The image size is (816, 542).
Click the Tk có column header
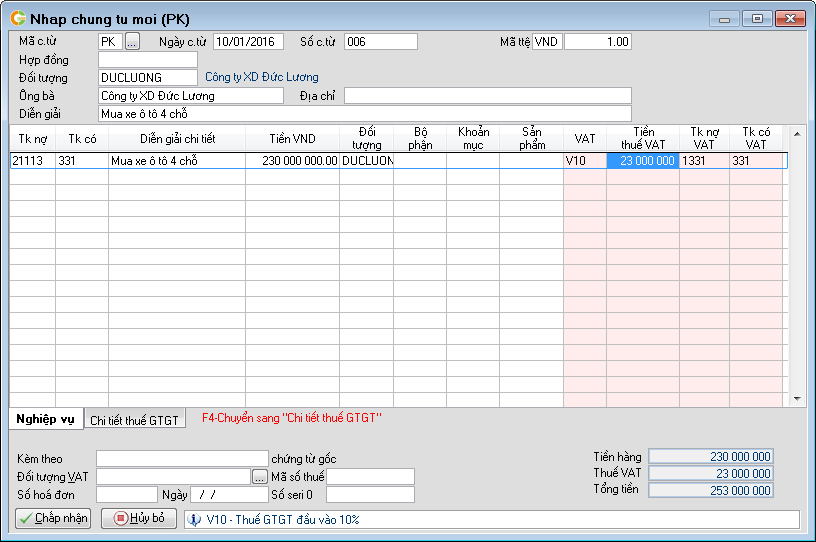[x=82, y=138]
